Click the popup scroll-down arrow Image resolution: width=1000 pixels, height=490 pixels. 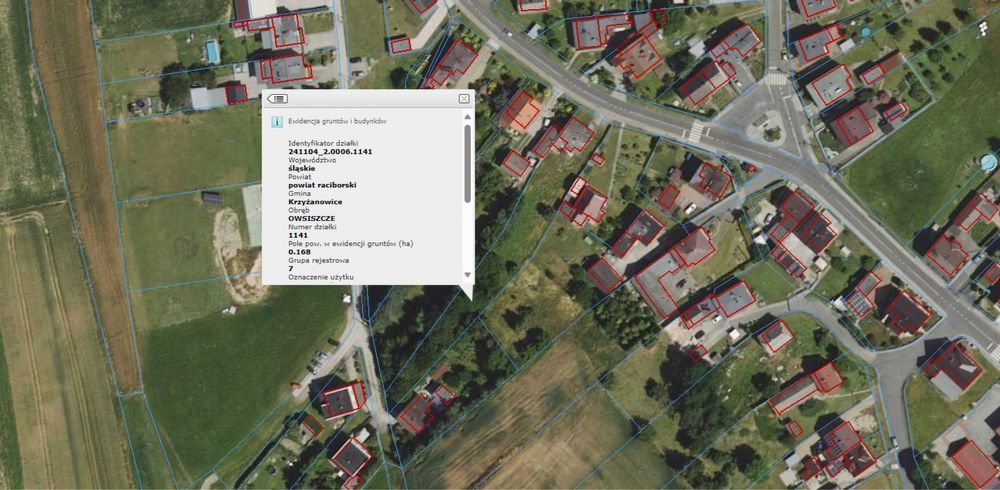click(467, 275)
